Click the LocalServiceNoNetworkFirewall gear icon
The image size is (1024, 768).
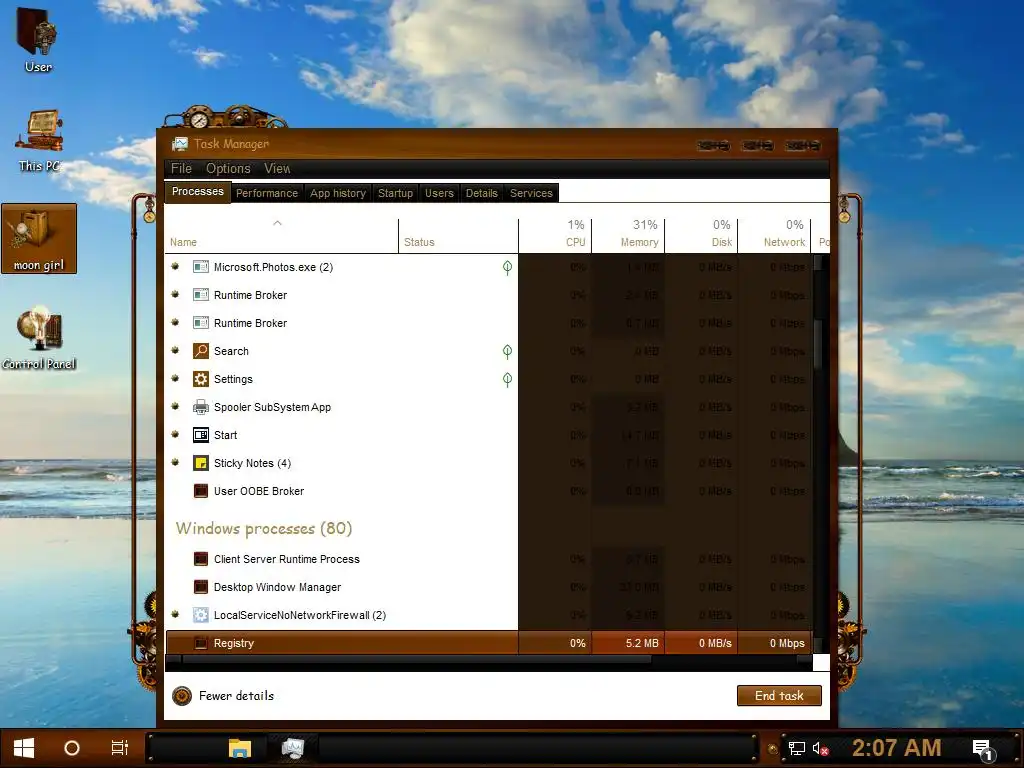coord(200,615)
